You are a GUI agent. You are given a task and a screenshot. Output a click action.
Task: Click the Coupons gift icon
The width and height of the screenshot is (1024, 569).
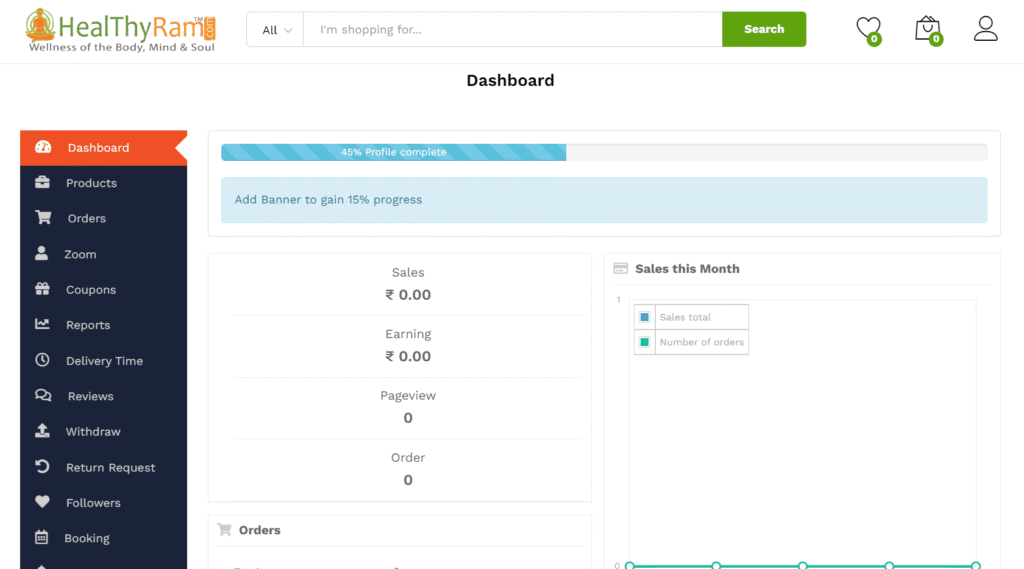click(42, 289)
